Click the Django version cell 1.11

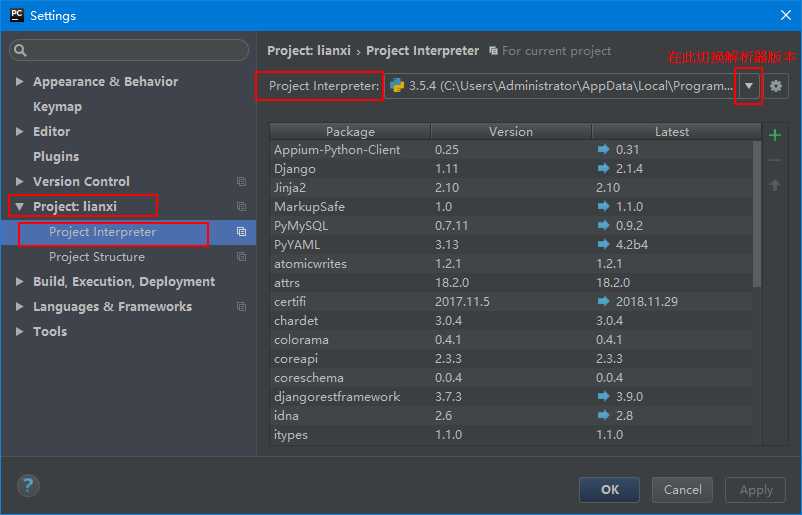click(x=447, y=168)
